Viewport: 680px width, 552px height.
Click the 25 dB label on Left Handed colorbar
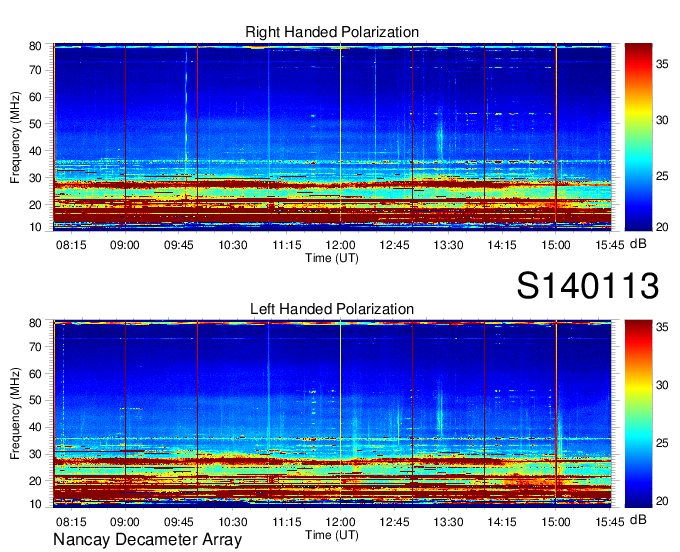coord(662,443)
